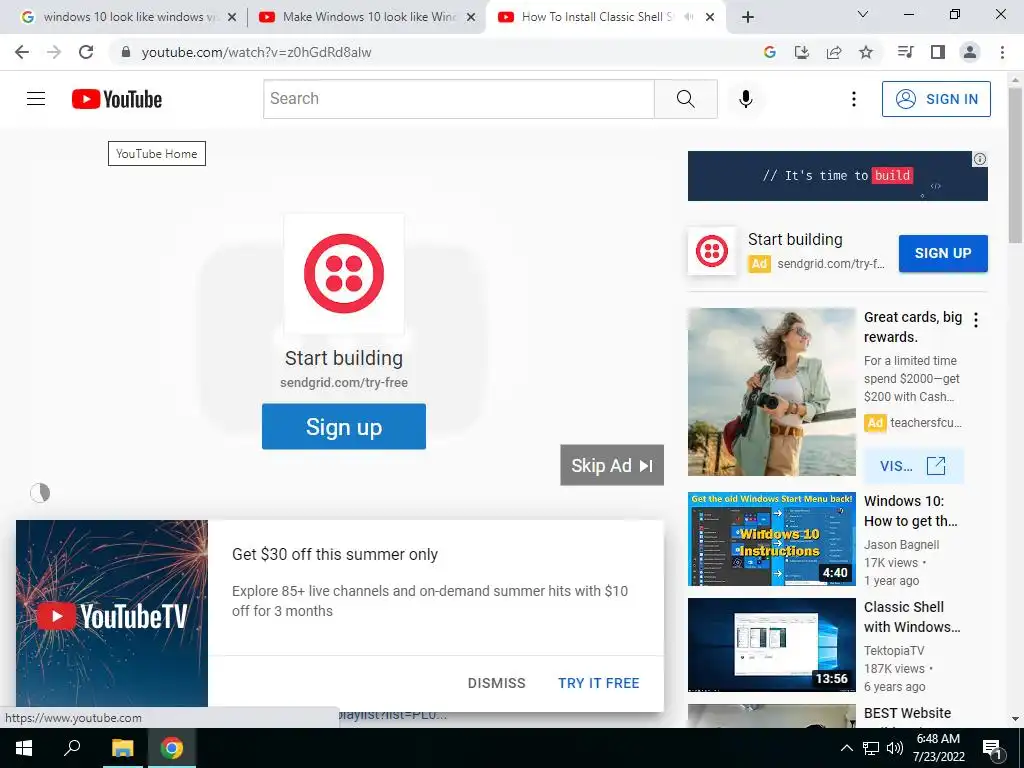The height and width of the screenshot is (768, 1024).
Task: Open the tab search dropdown chevron
Action: click(863, 14)
